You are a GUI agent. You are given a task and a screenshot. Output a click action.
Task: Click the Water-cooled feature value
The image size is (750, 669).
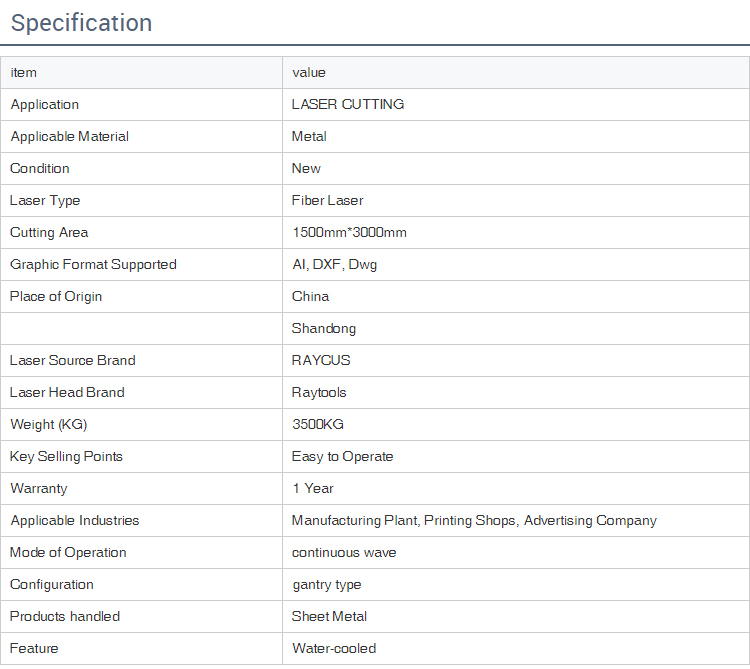pyautogui.click(x=334, y=649)
